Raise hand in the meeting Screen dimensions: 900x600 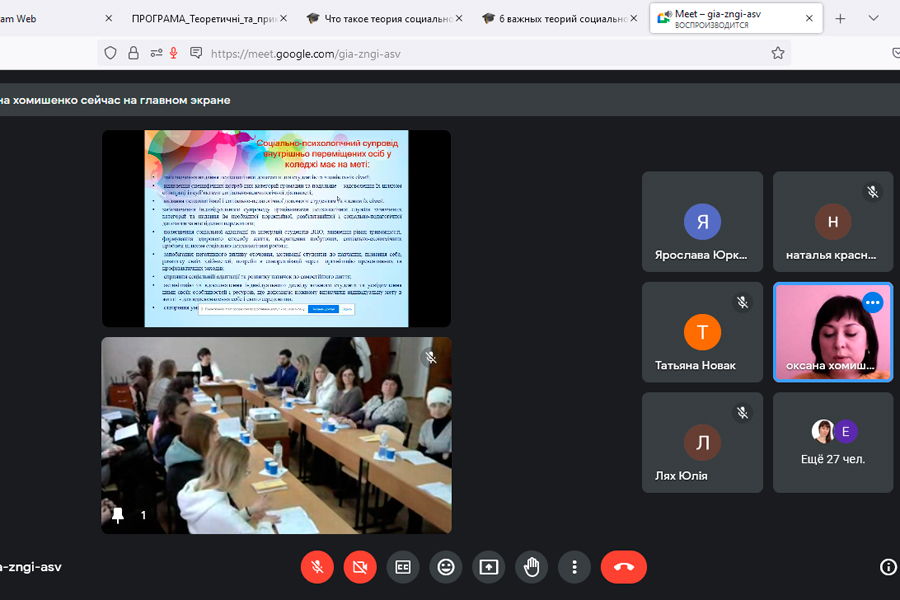click(x=532, y=567)
